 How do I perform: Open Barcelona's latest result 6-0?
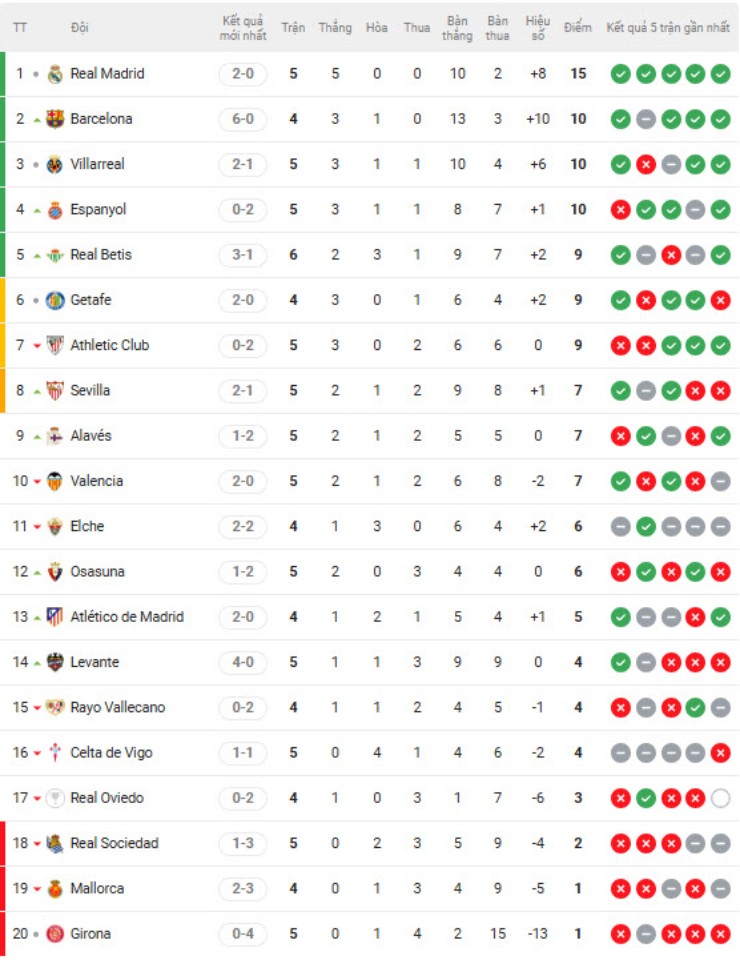point(244,118)
